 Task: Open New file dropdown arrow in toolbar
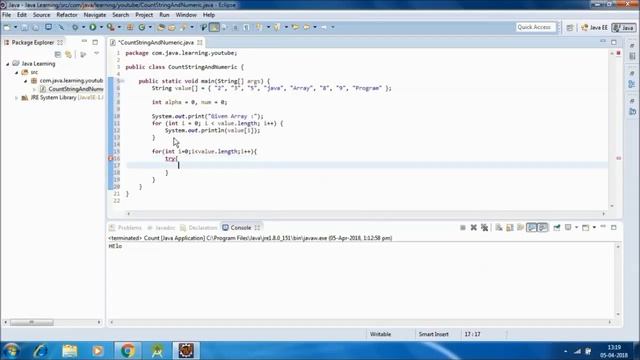[16, 27]
